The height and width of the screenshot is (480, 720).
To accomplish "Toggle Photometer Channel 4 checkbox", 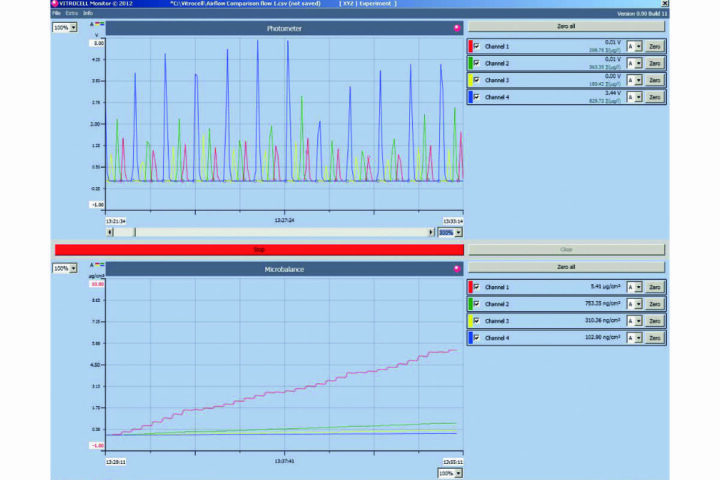I will pyautogui.click(x=477, y=97).
